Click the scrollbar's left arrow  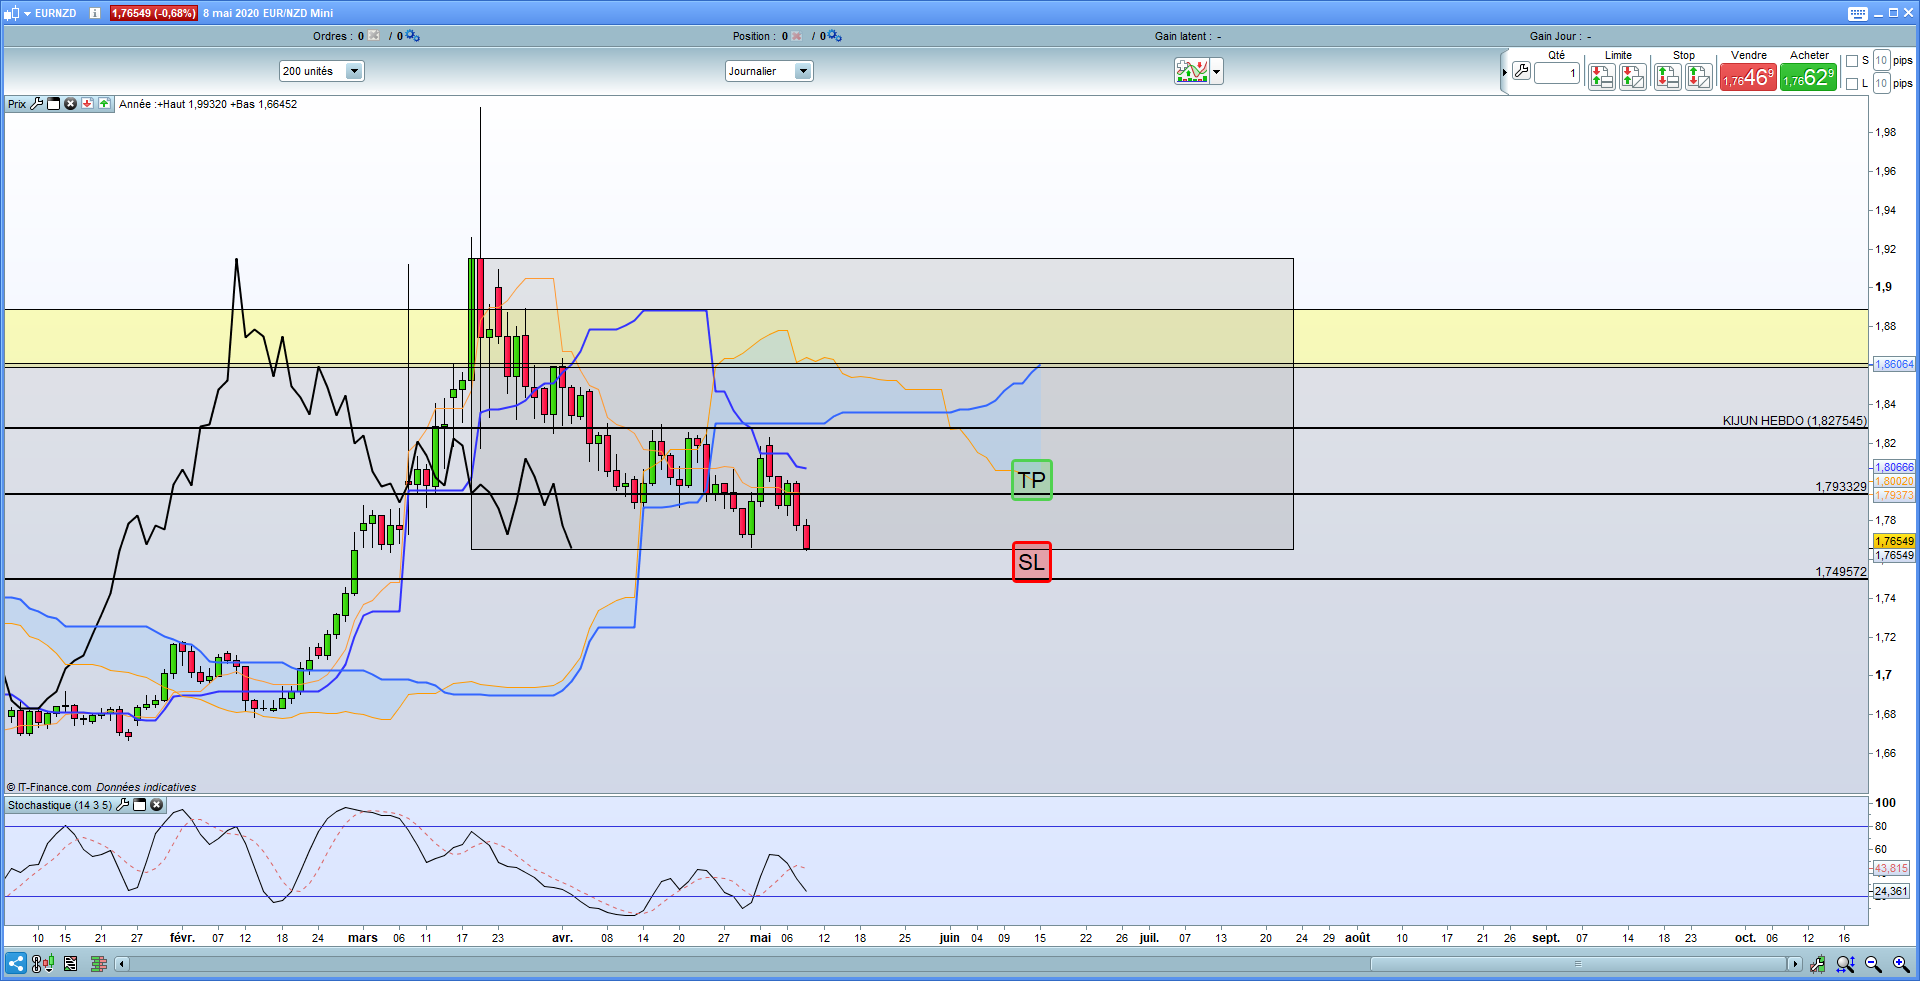pyautogui.click(x=121, y=964)
